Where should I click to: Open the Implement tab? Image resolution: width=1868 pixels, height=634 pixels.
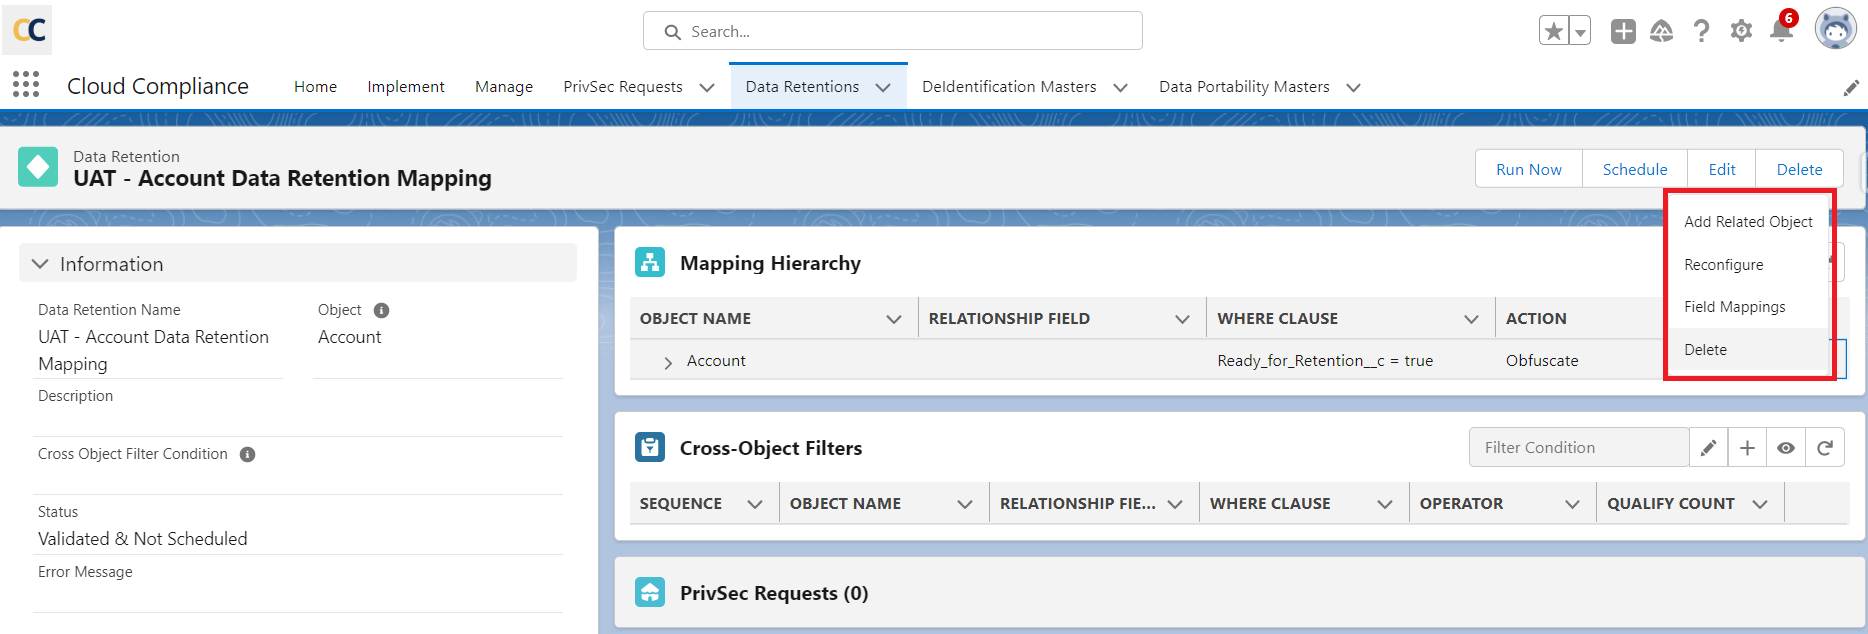pos(405,87)
